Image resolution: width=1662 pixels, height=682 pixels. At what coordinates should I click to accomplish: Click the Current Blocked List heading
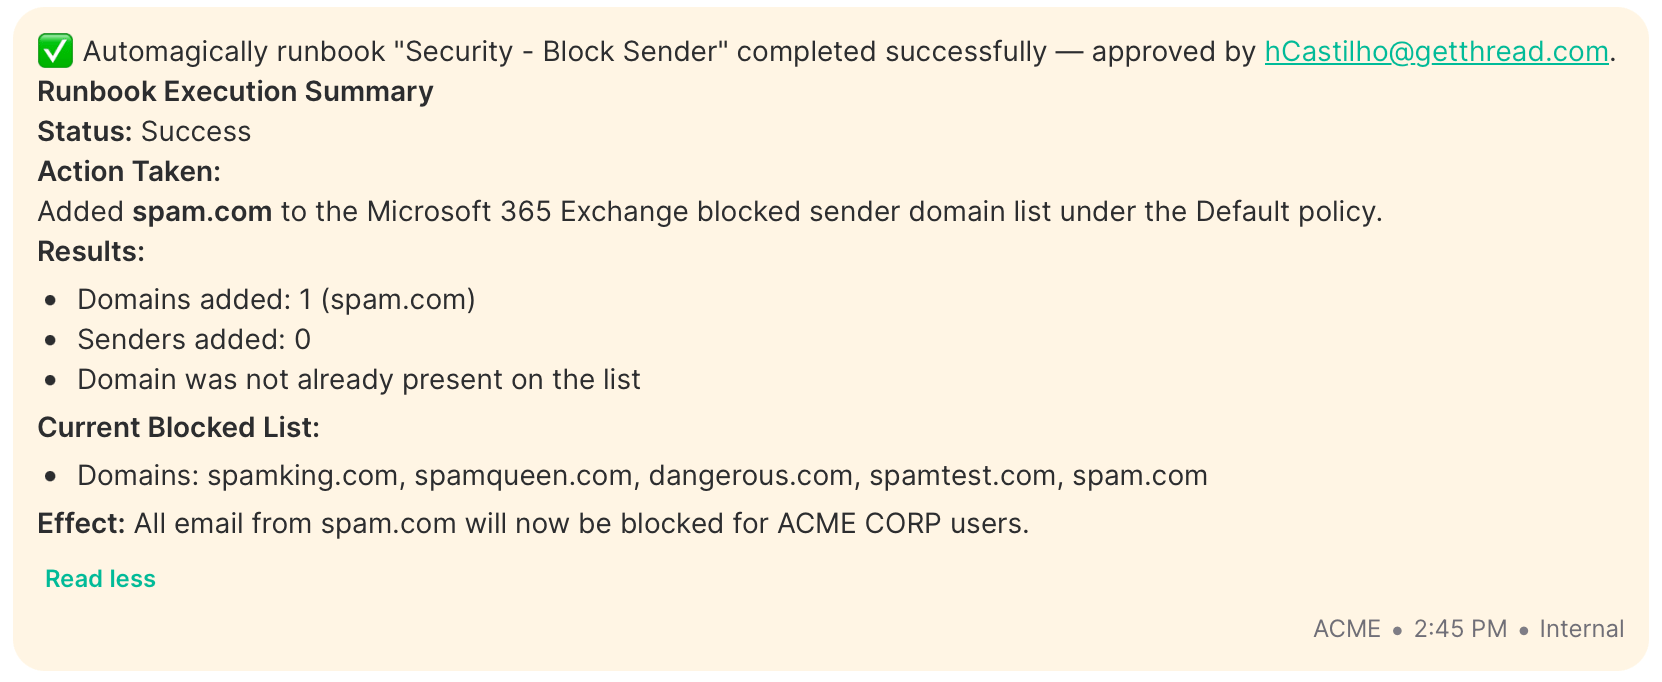(178, 427)
